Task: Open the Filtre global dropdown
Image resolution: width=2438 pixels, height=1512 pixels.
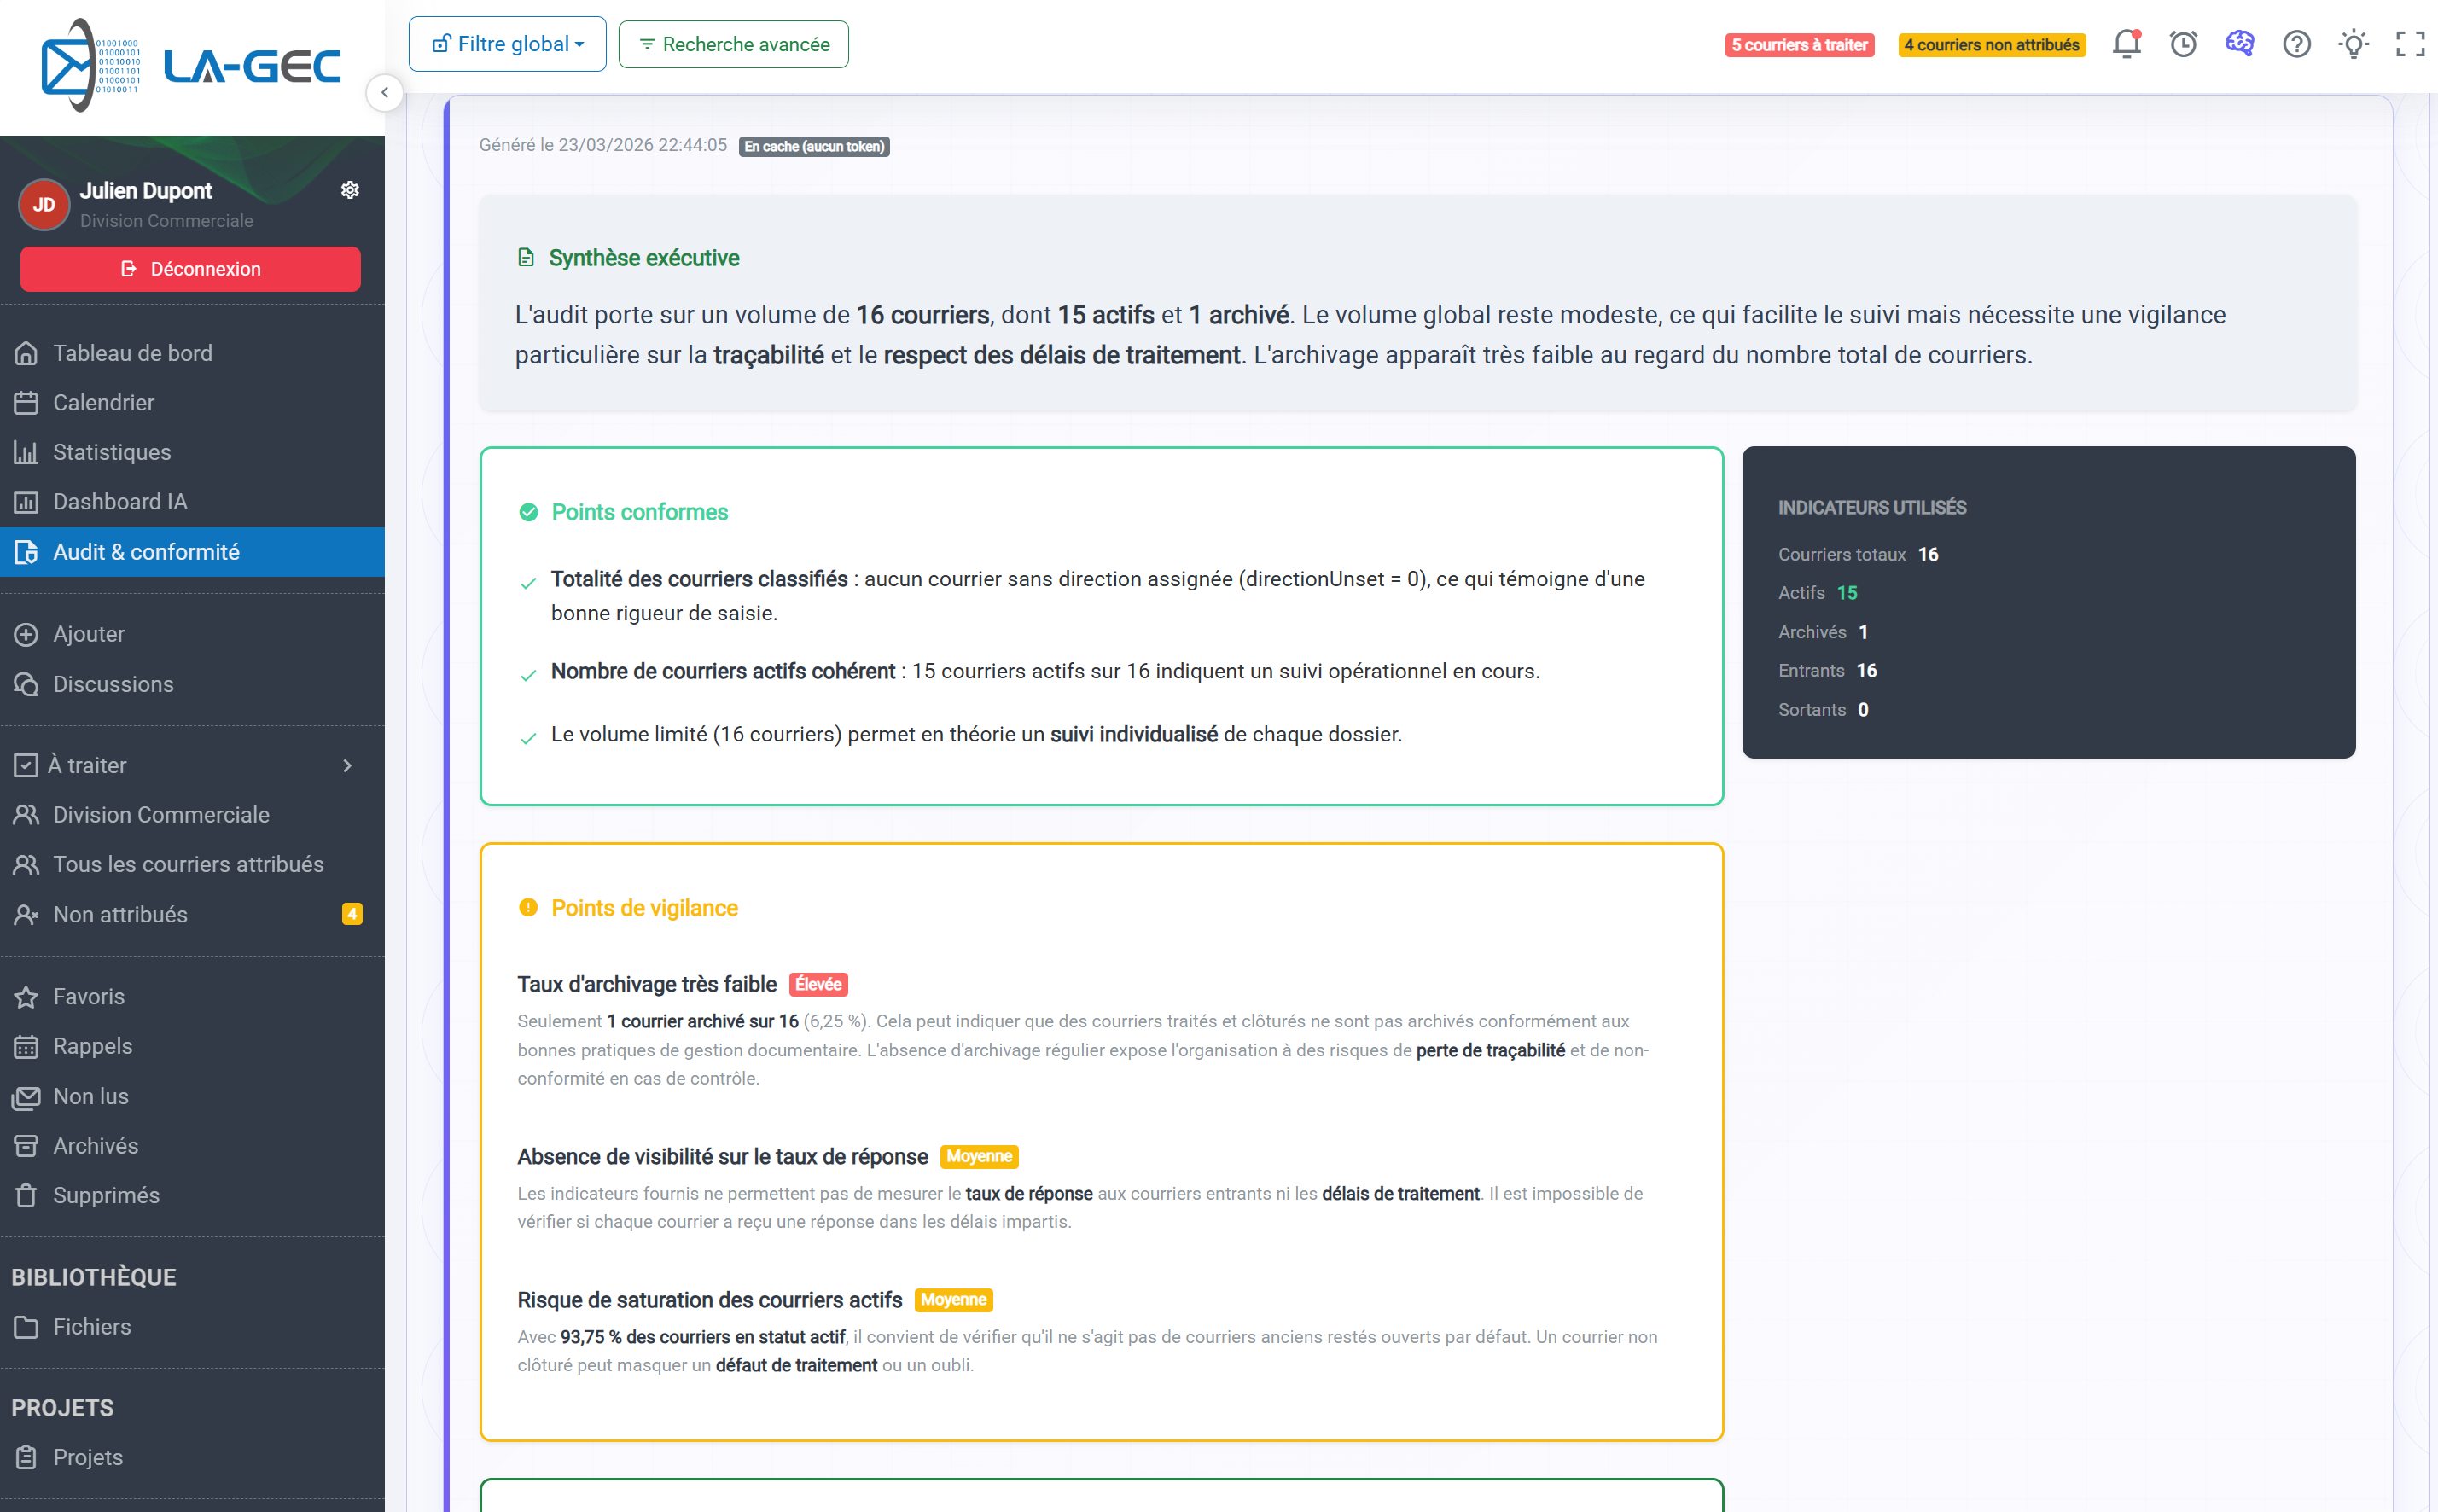Action: pyautogui.click(x=508, y=44)
